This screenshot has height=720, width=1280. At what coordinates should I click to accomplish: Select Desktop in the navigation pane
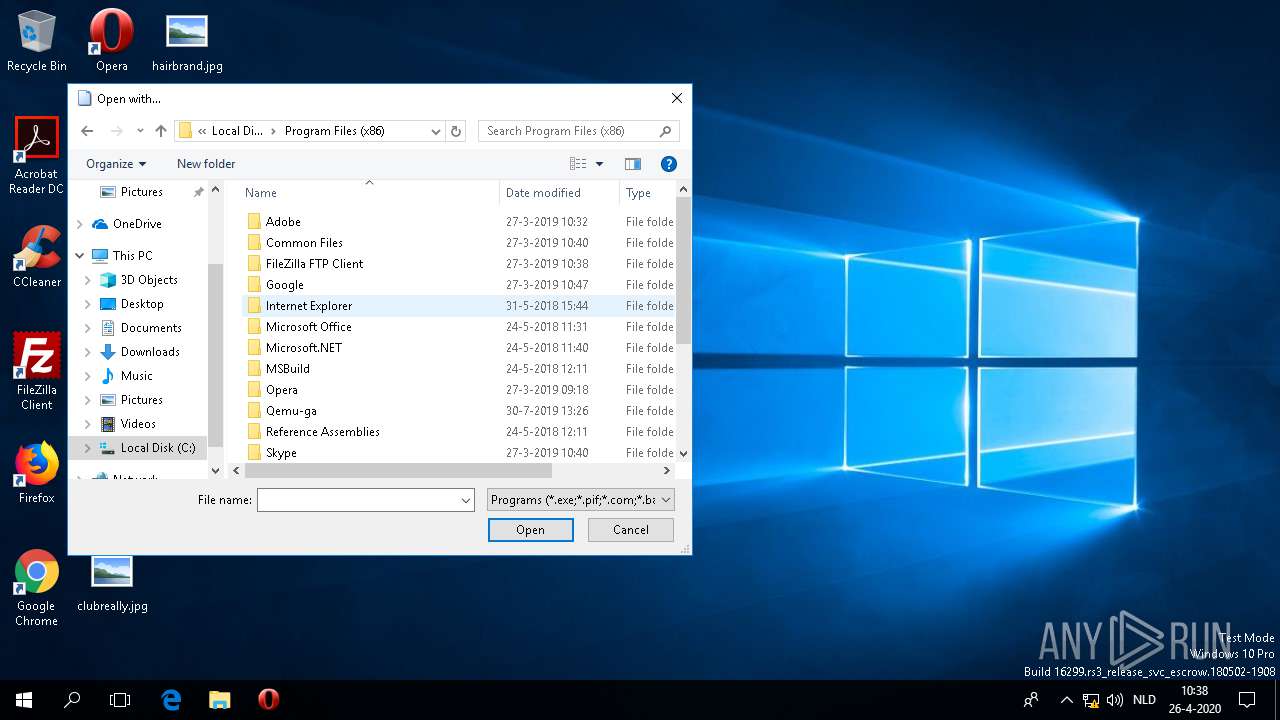(142, 304)
